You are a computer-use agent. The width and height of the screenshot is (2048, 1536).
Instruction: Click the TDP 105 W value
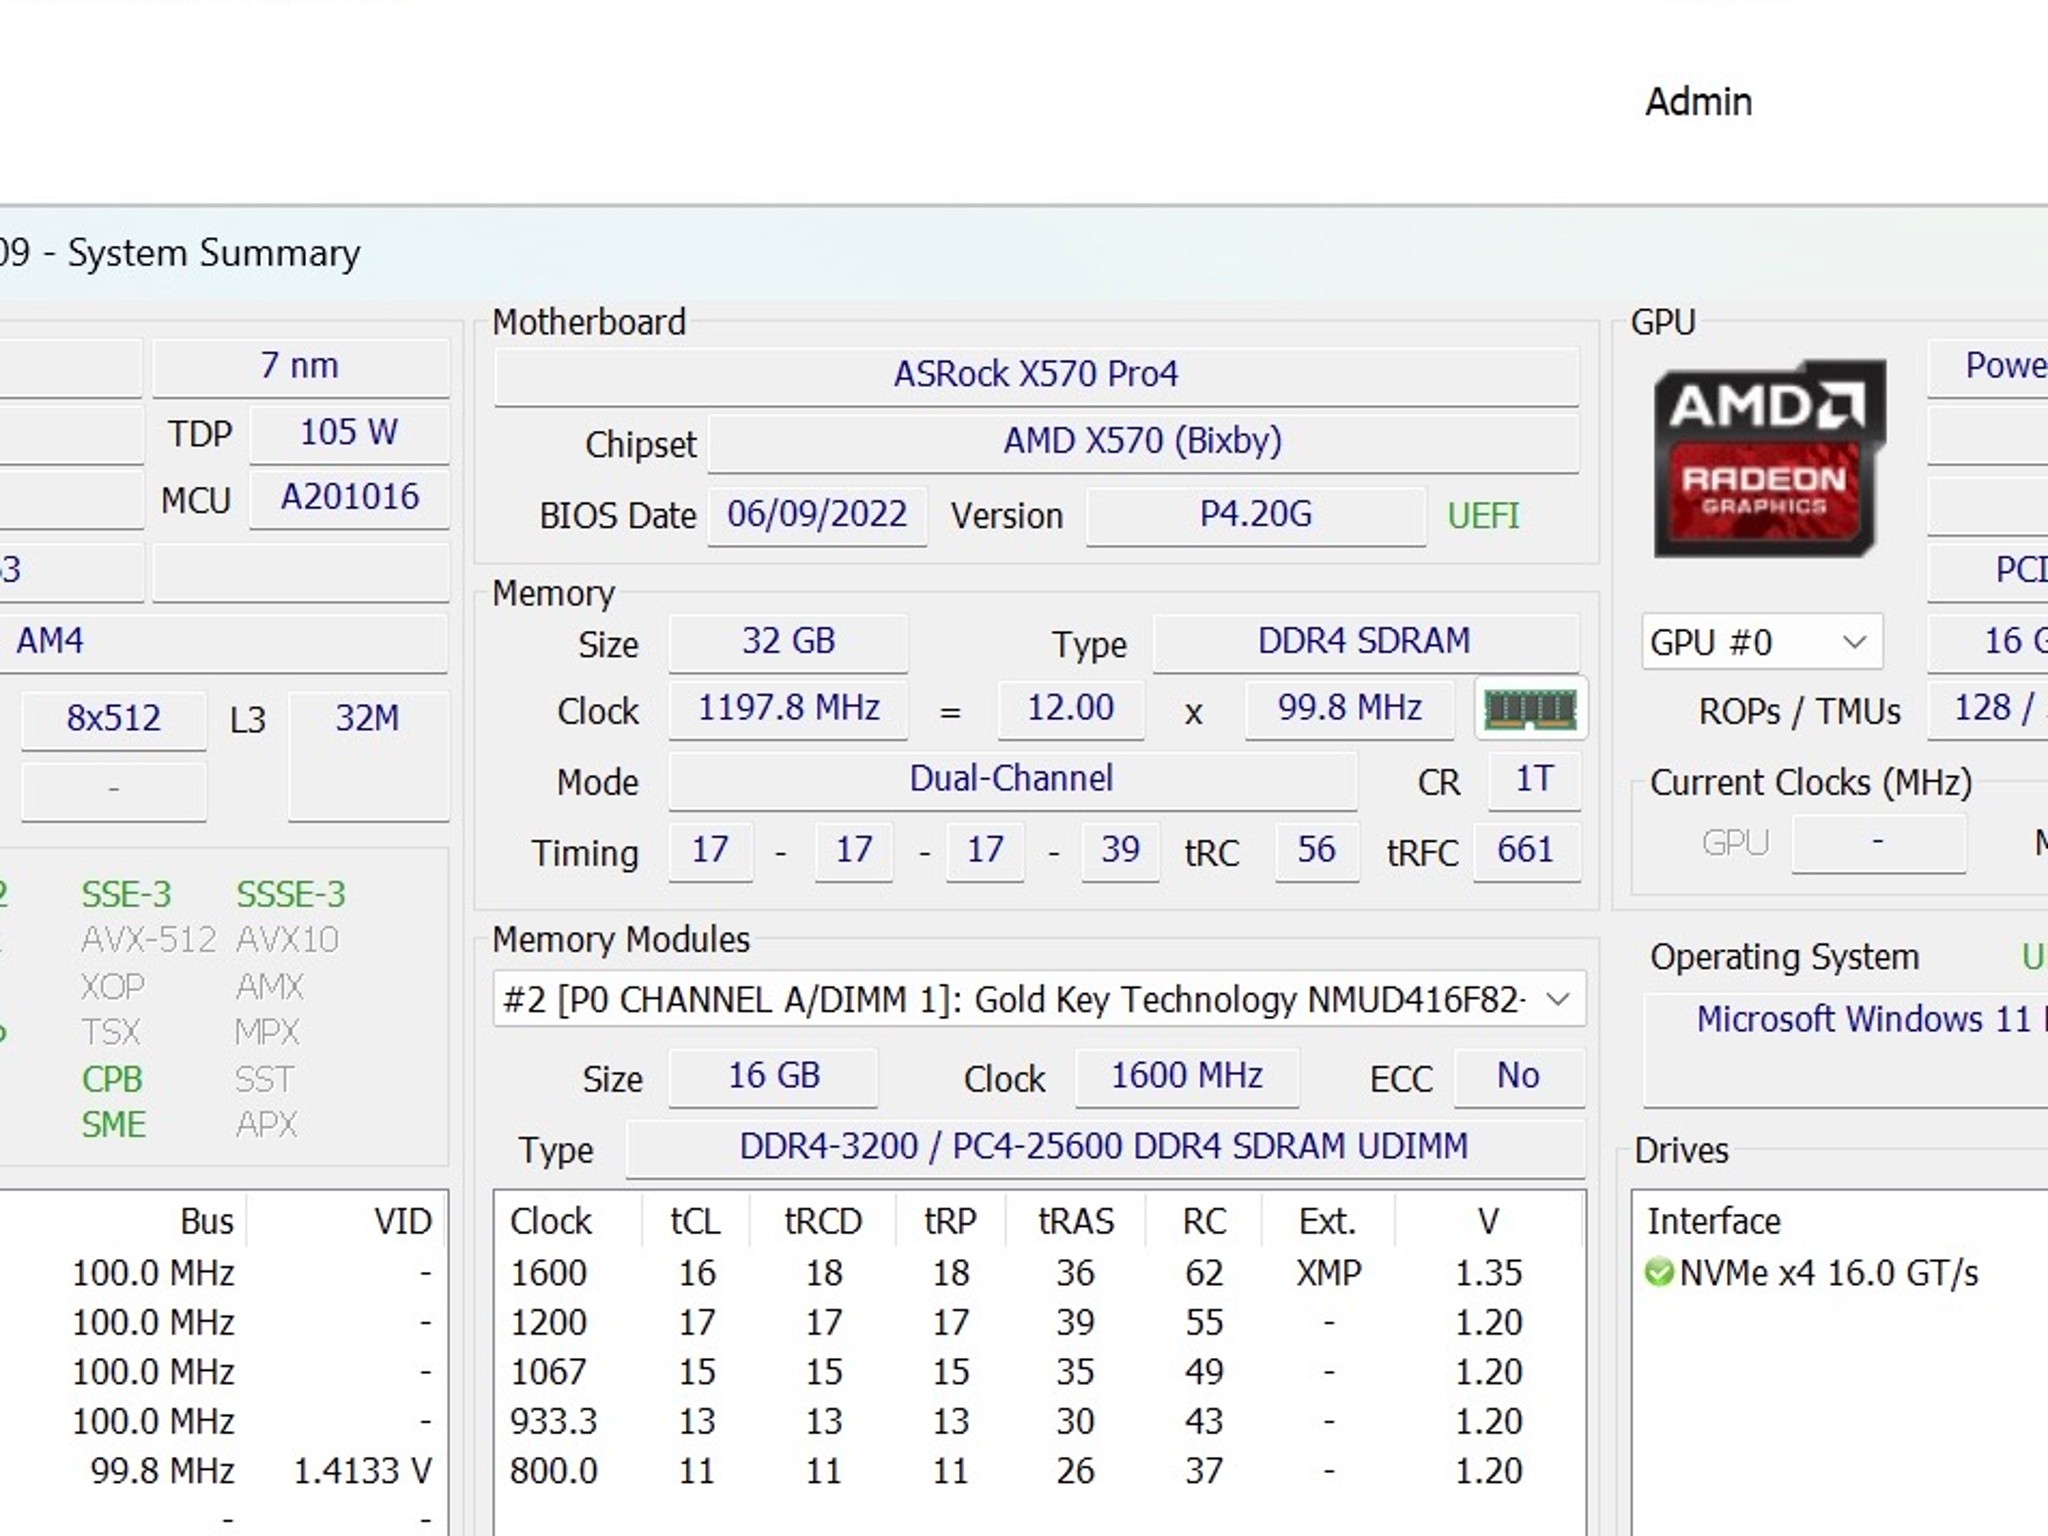click(x=349, y=434)
